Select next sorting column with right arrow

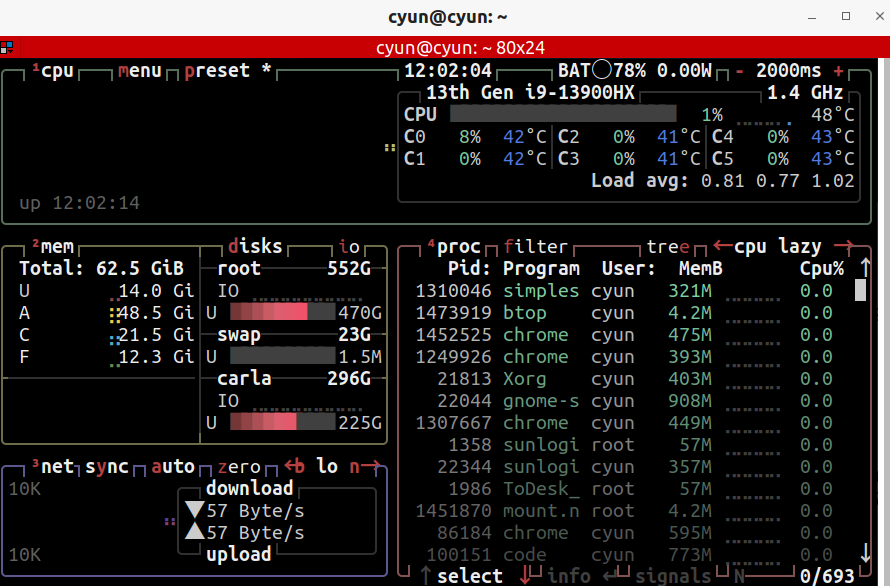[844, 246]
